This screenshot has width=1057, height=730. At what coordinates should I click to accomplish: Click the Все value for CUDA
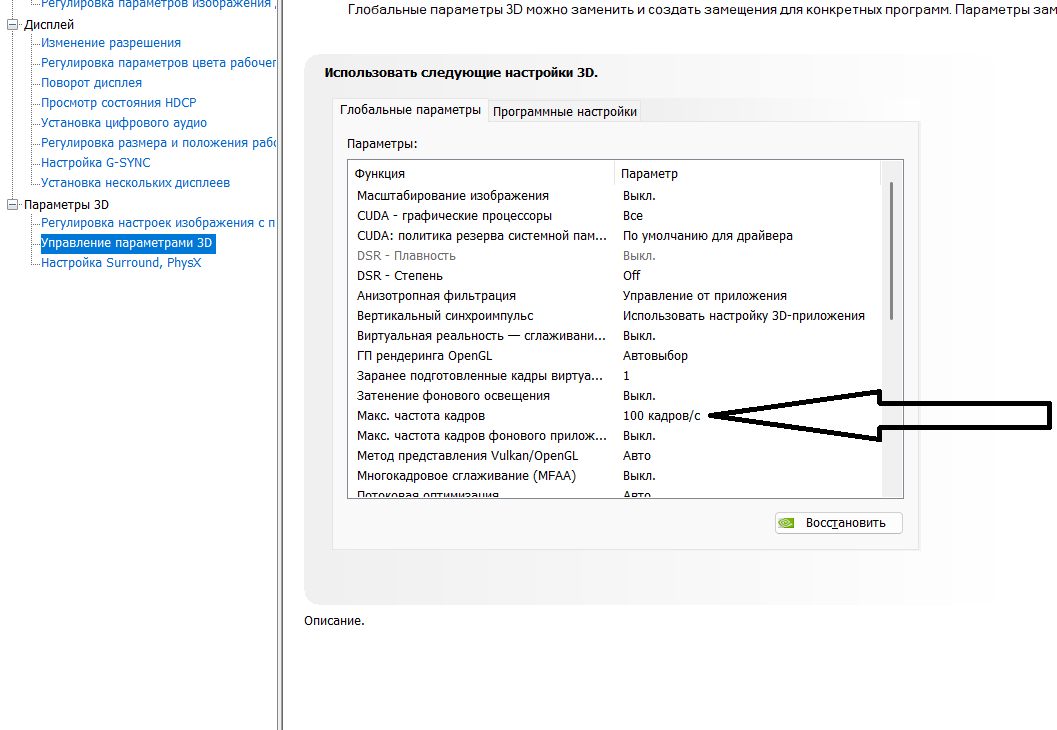(632, 216)
